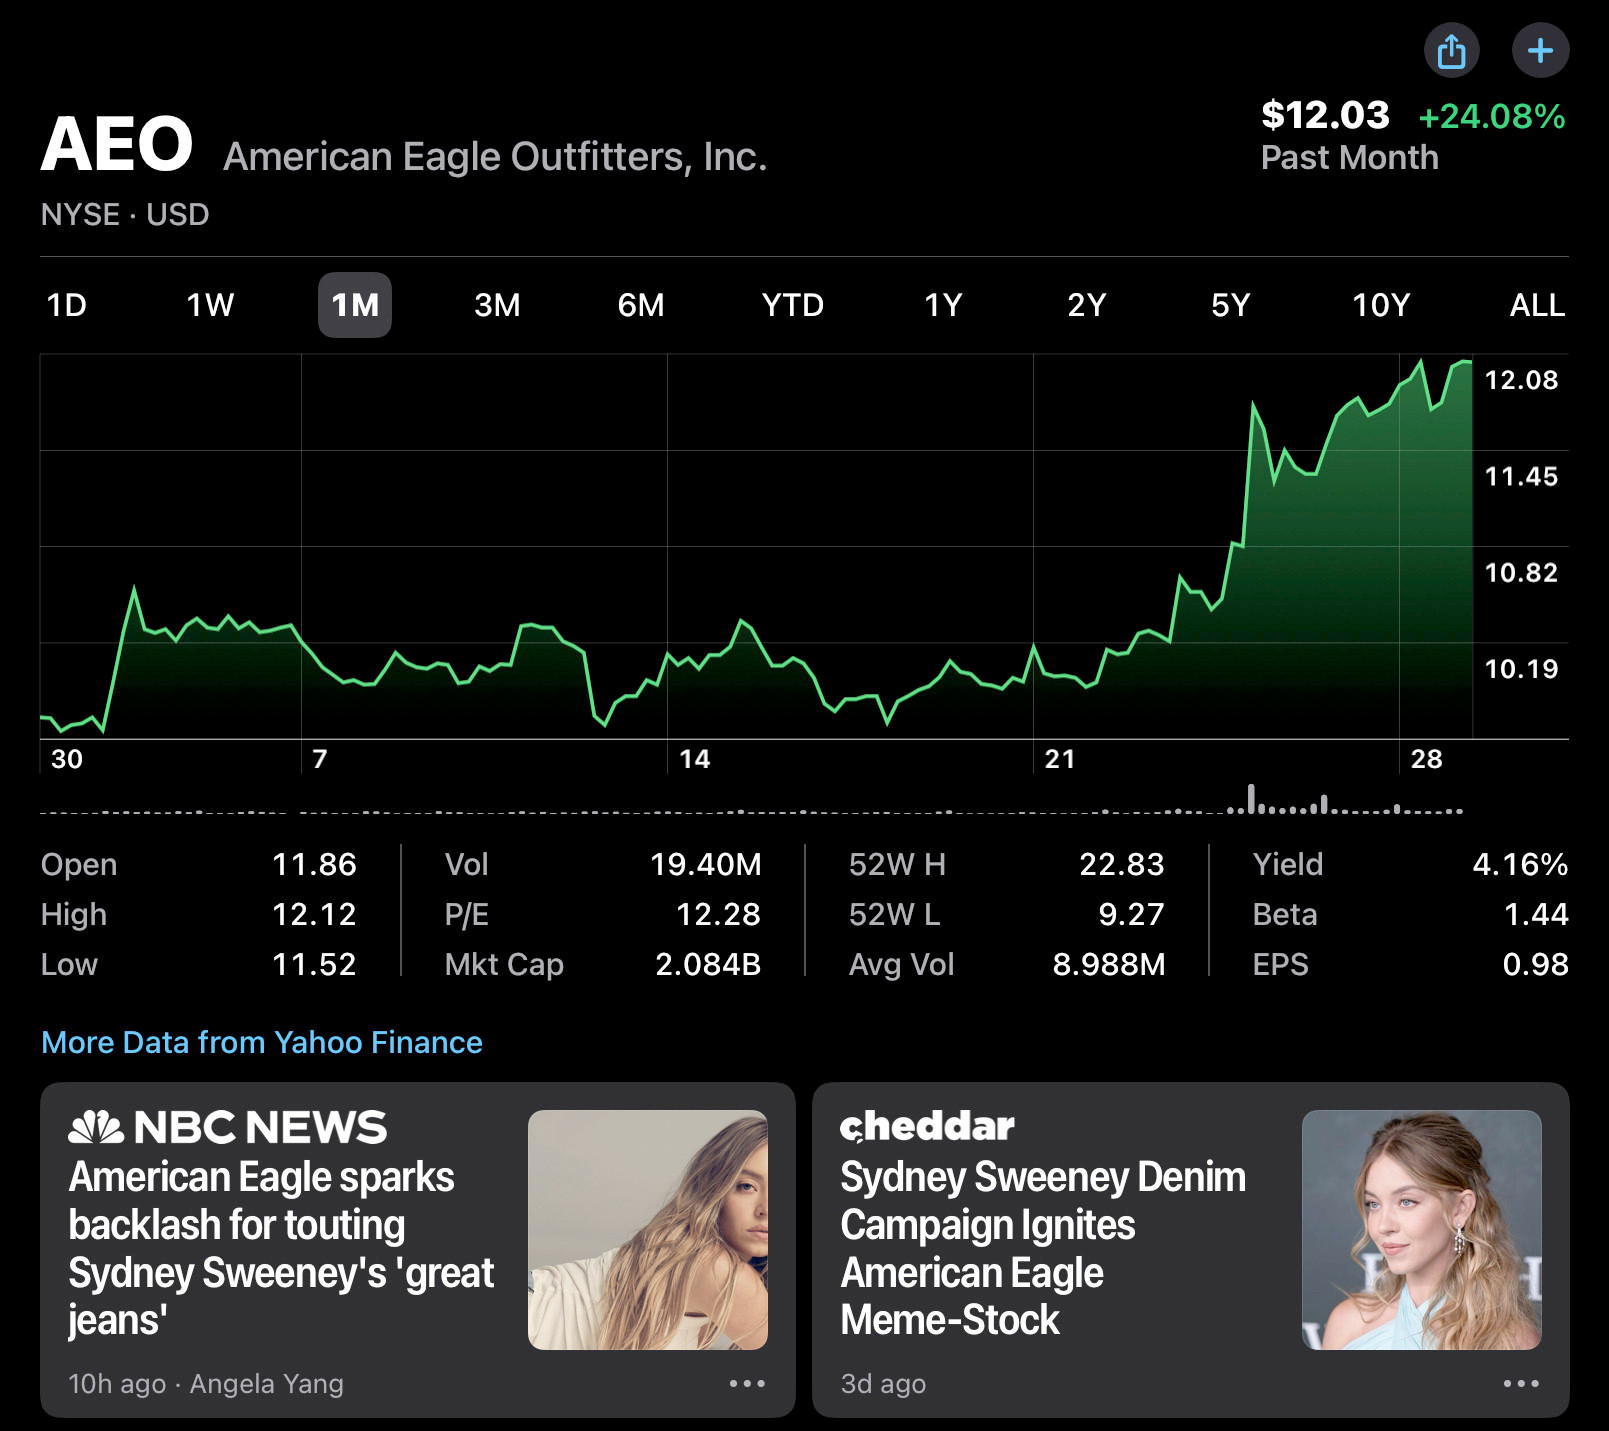This screenshot has width=1609, height=1431.
Task: Click the '10h ago · Angela Yang' byline
Action: (206, 1384)
